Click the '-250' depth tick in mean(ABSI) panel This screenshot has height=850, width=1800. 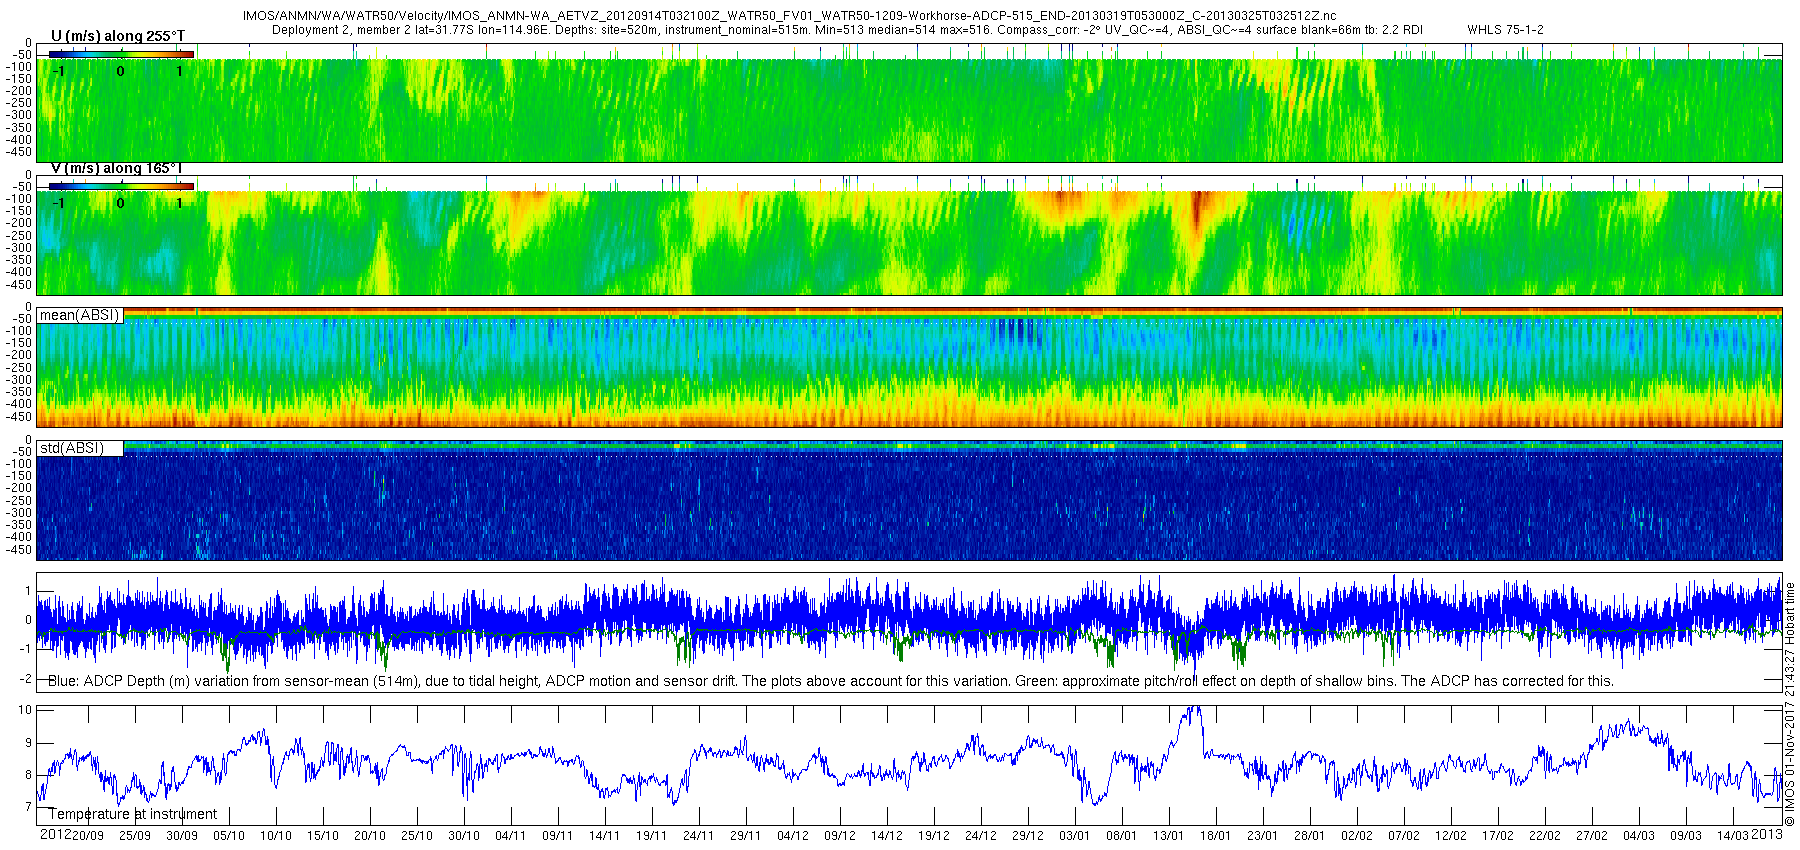pos(20,368)
